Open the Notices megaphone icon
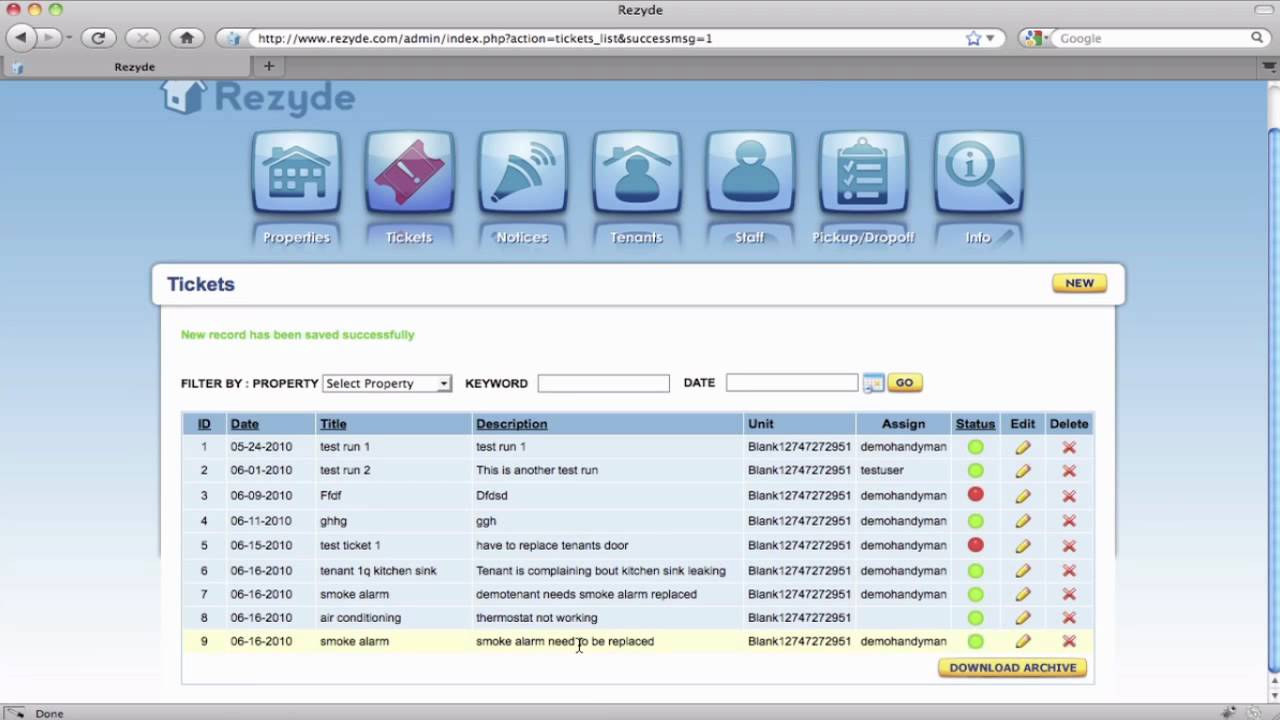Image resolution: width=1280 pixels, height=720 pixels. [523, 172]
